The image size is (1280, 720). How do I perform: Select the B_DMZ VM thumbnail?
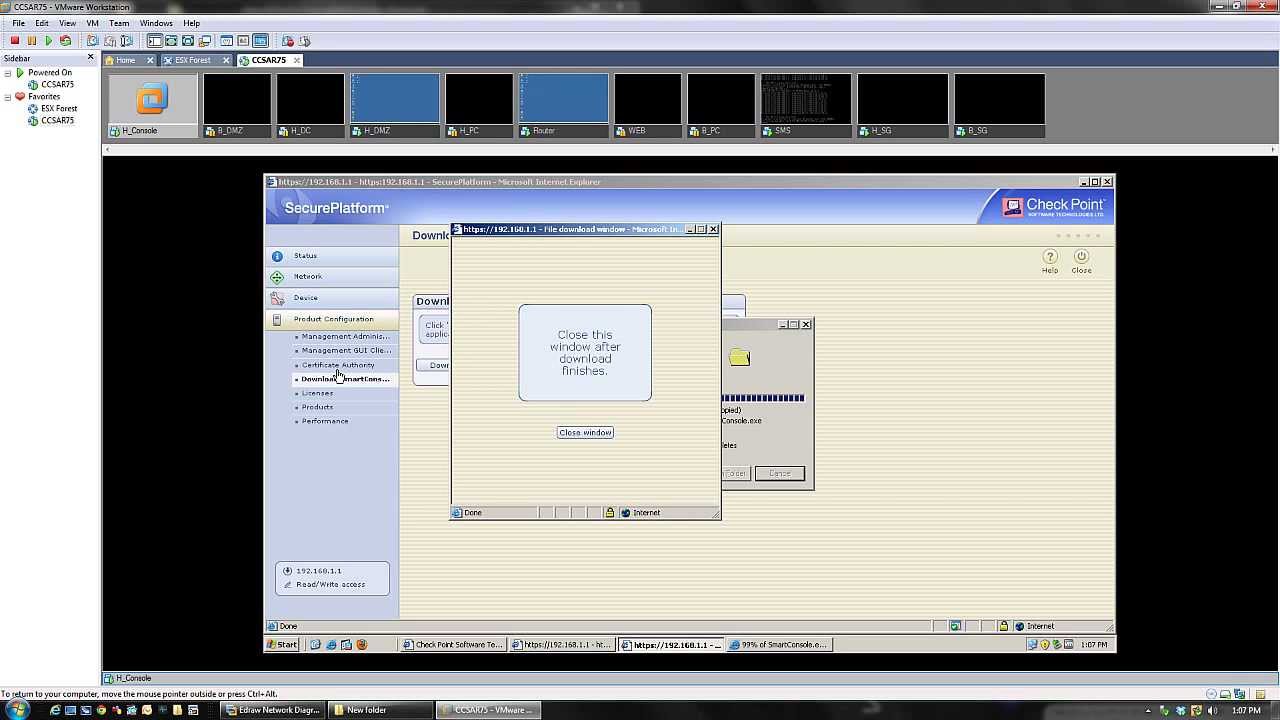pos(237,105)
